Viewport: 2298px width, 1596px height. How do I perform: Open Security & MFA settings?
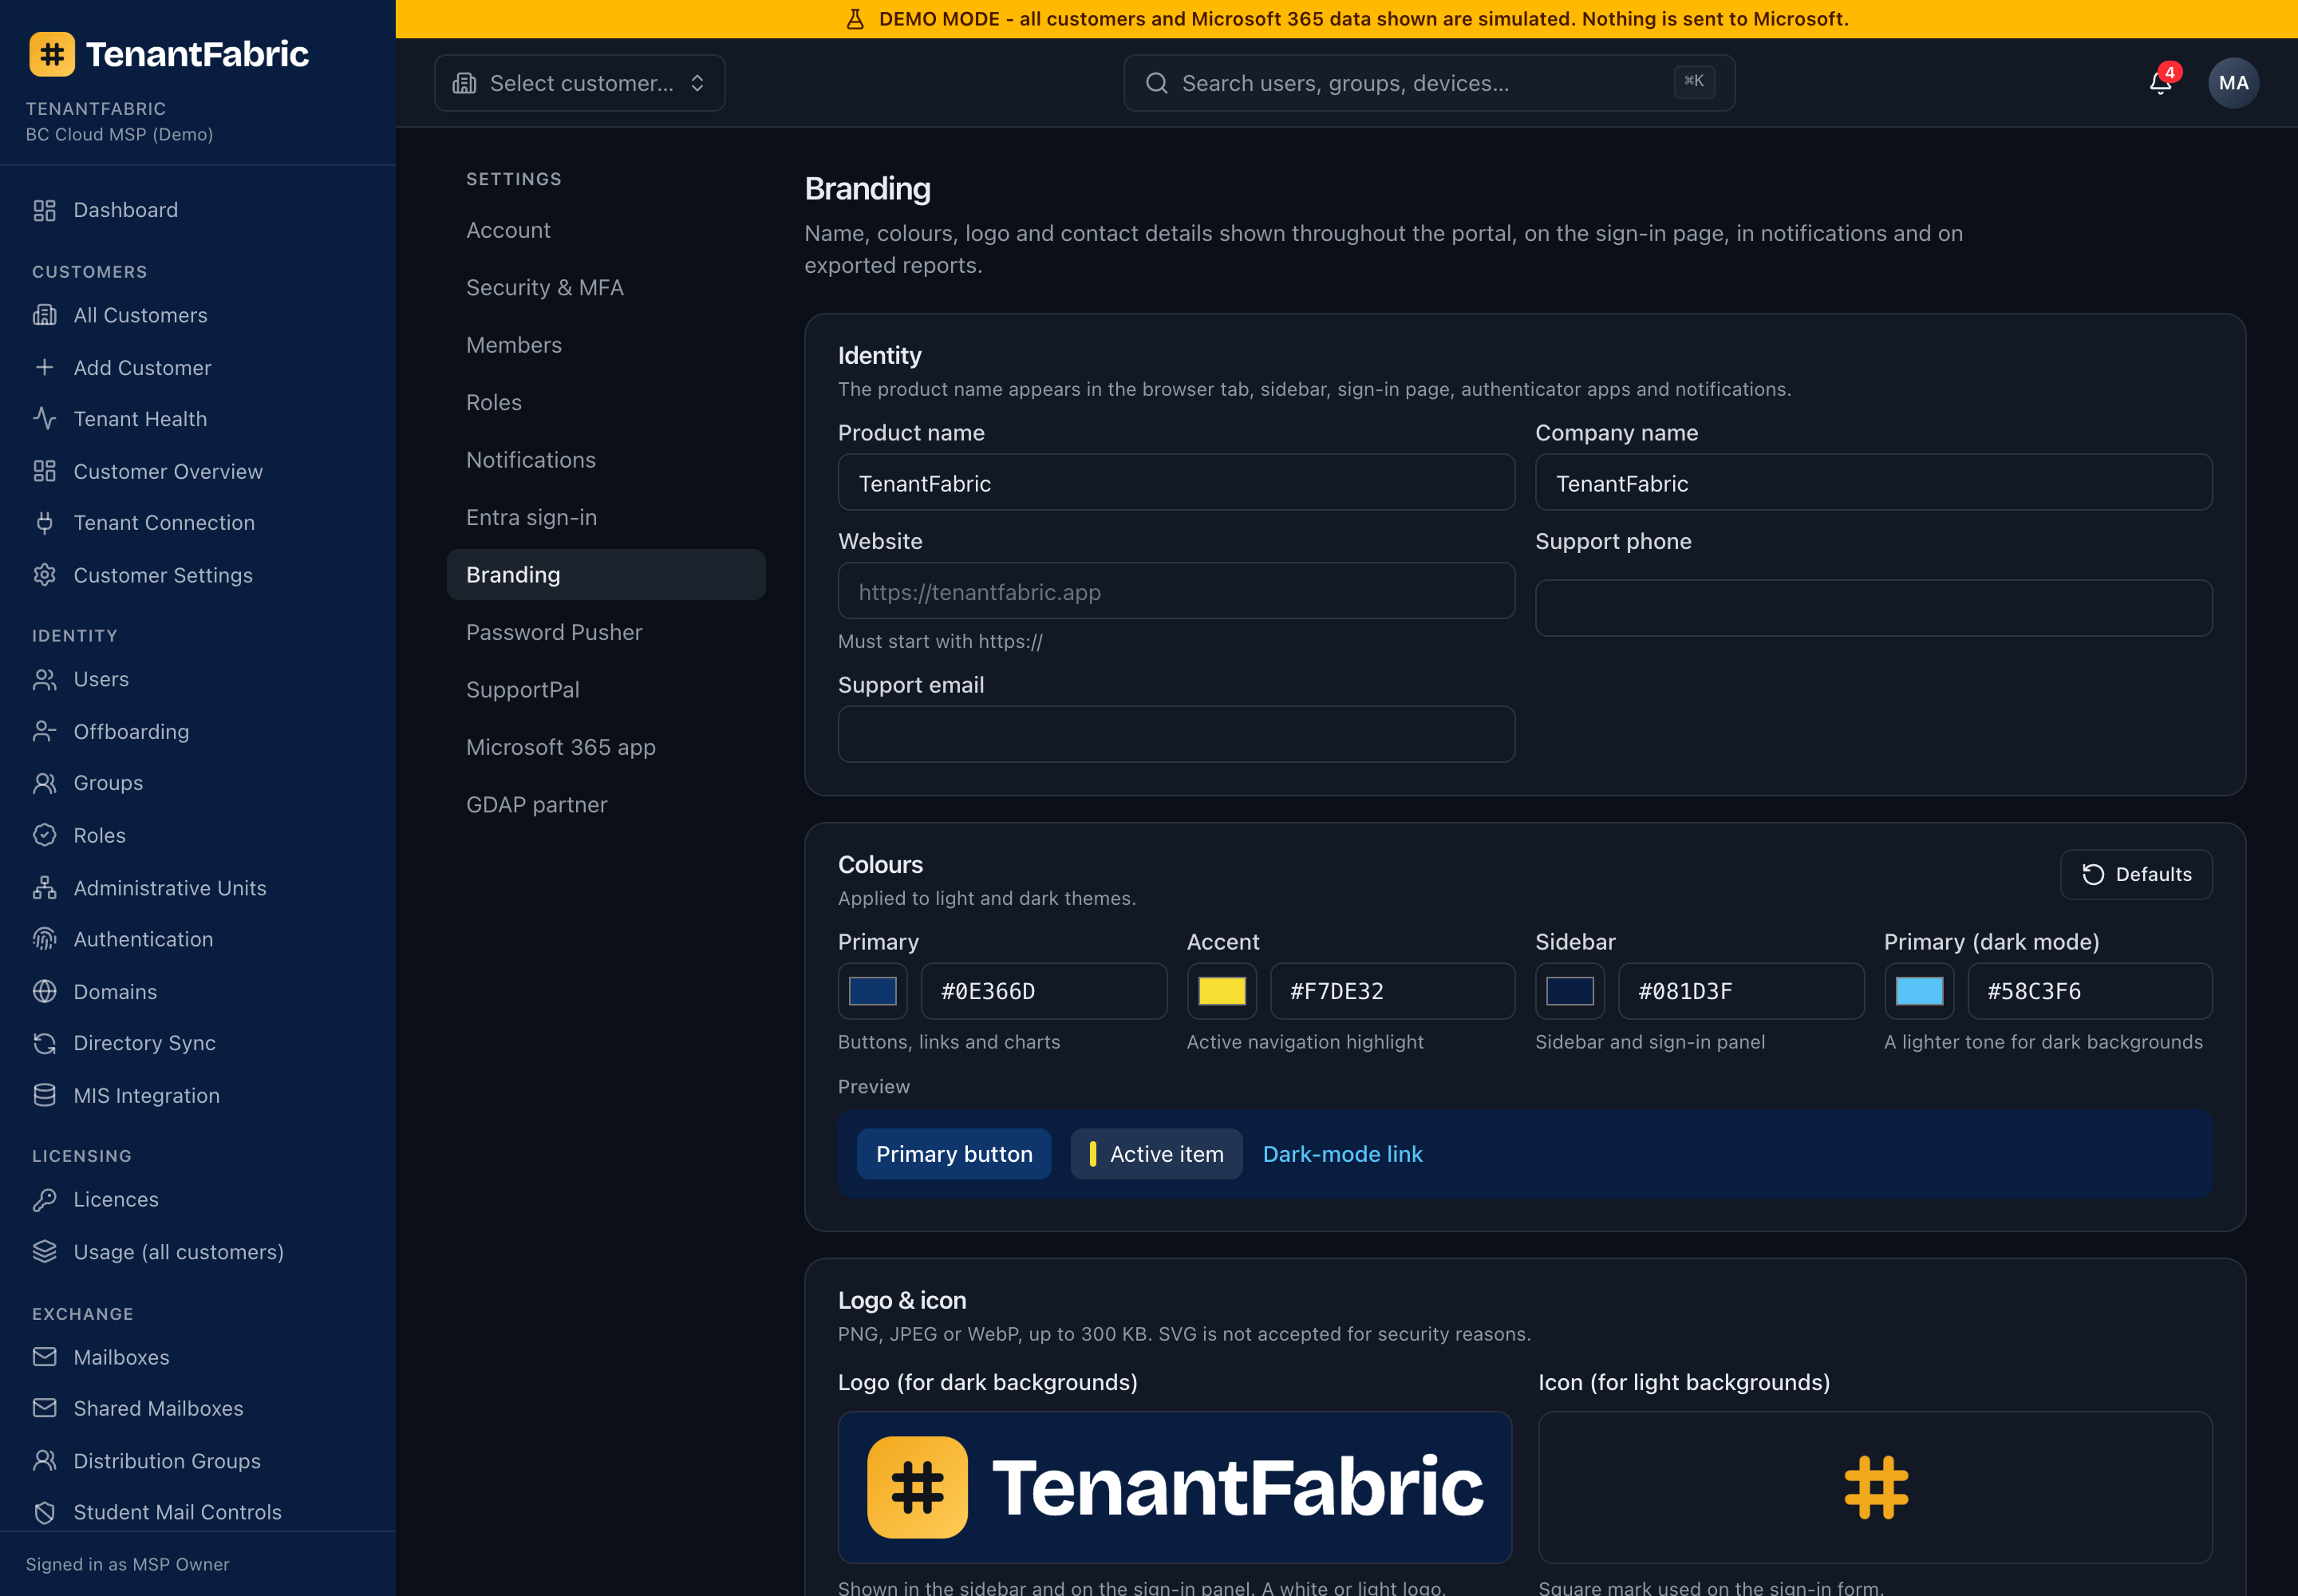606,288
